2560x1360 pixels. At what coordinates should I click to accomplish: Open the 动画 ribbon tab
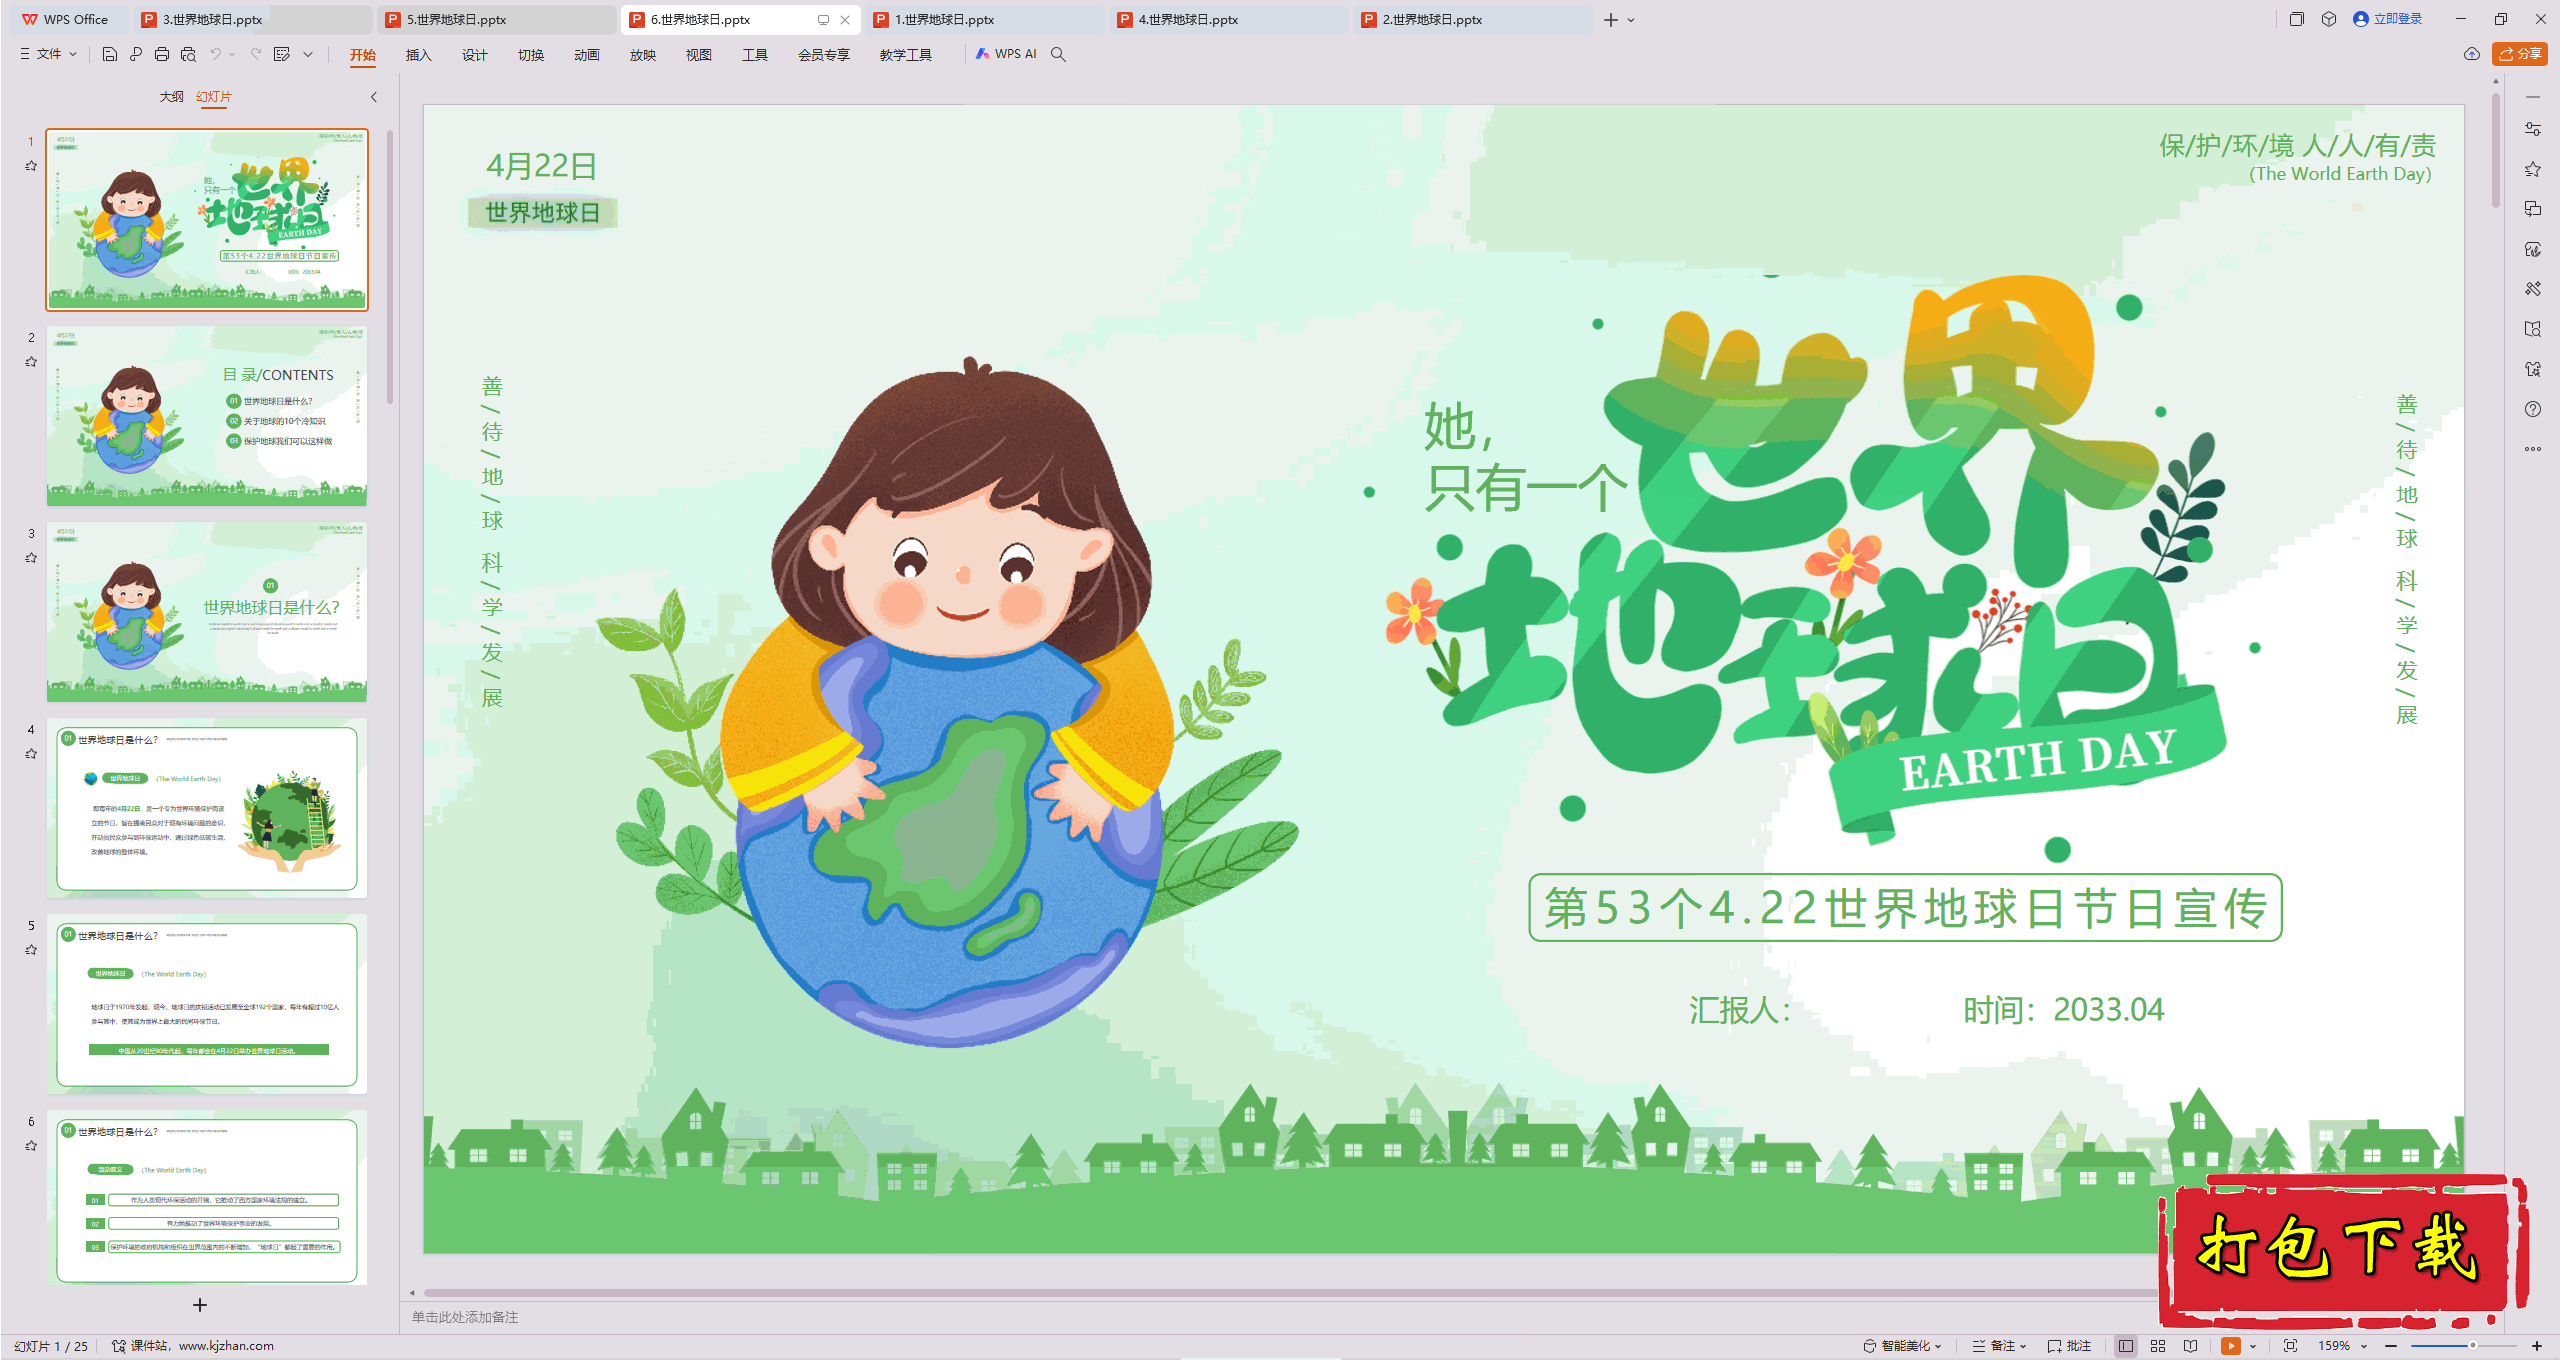[587, 55]
